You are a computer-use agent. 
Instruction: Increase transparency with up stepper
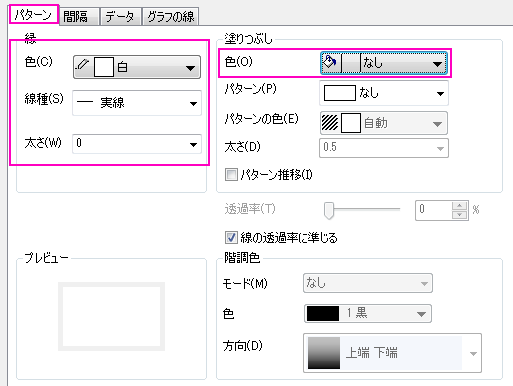(x=460, y=206)
